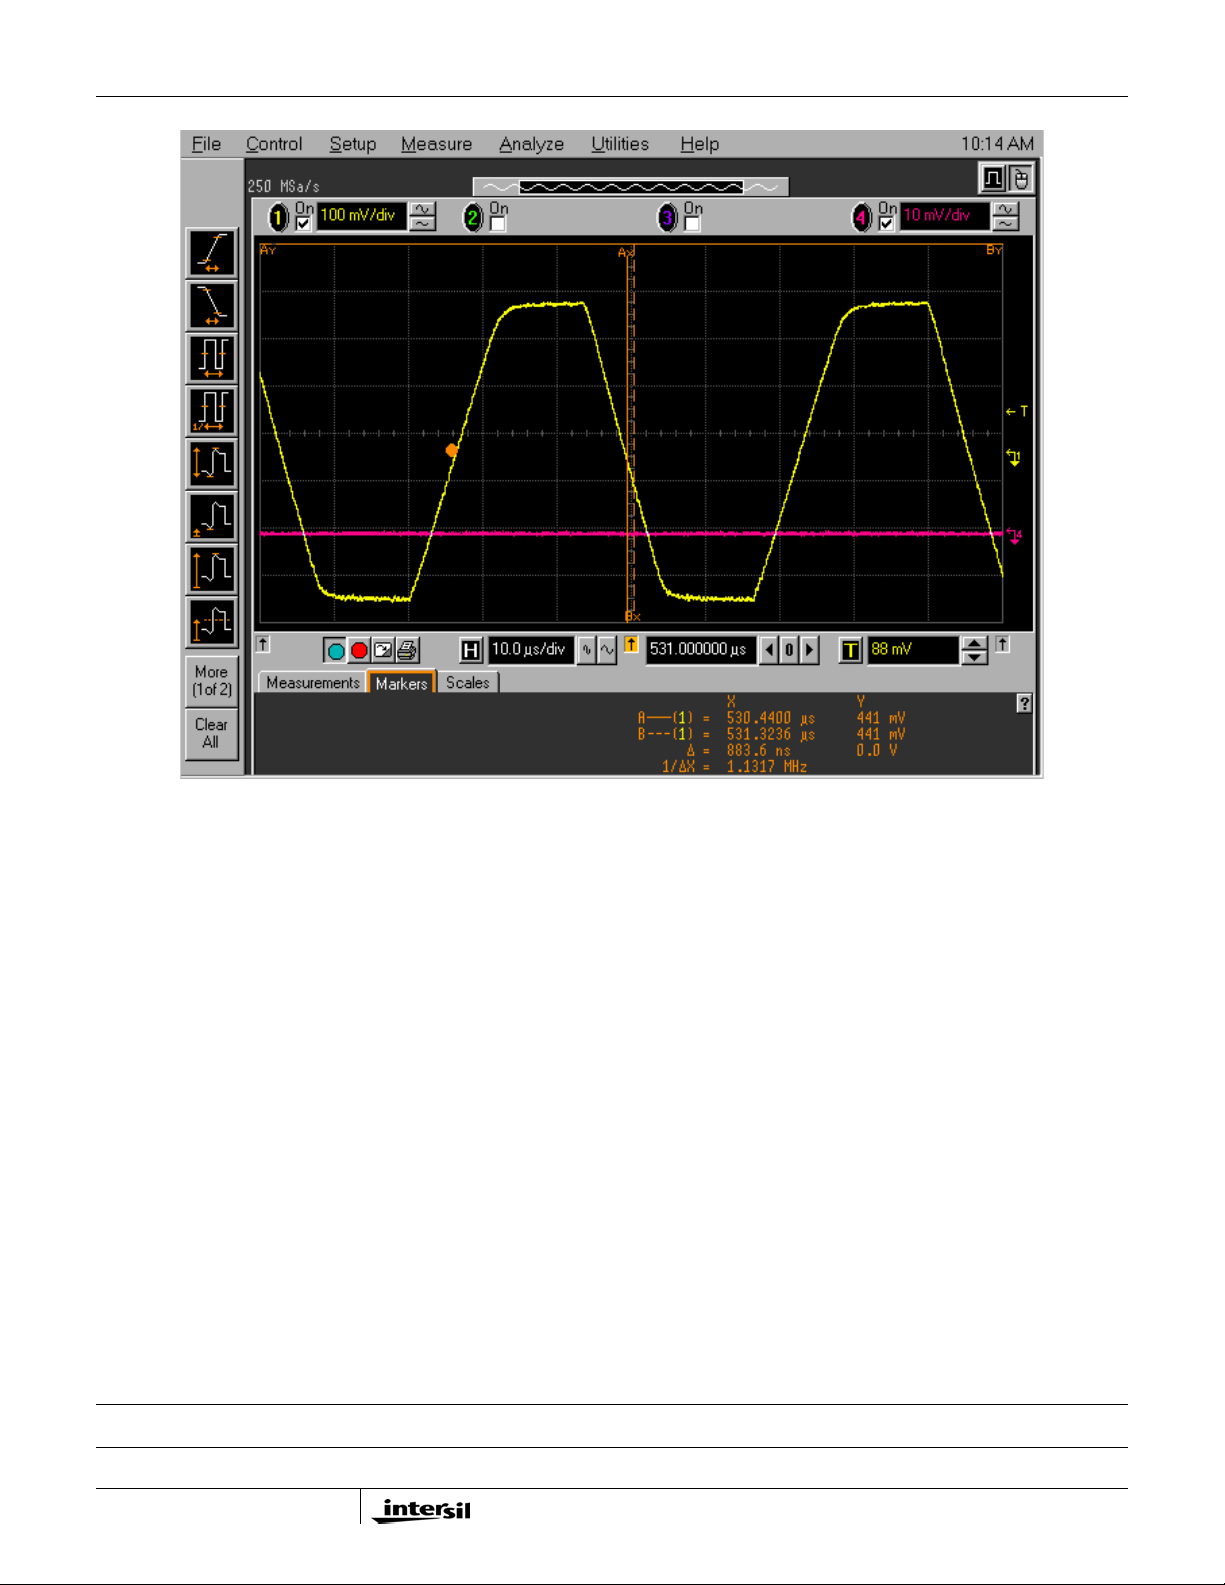This screenshot has width=1225, height=1585.
Task: Click the printer icon
Action: pyautogui.click(x=407, y=651)
